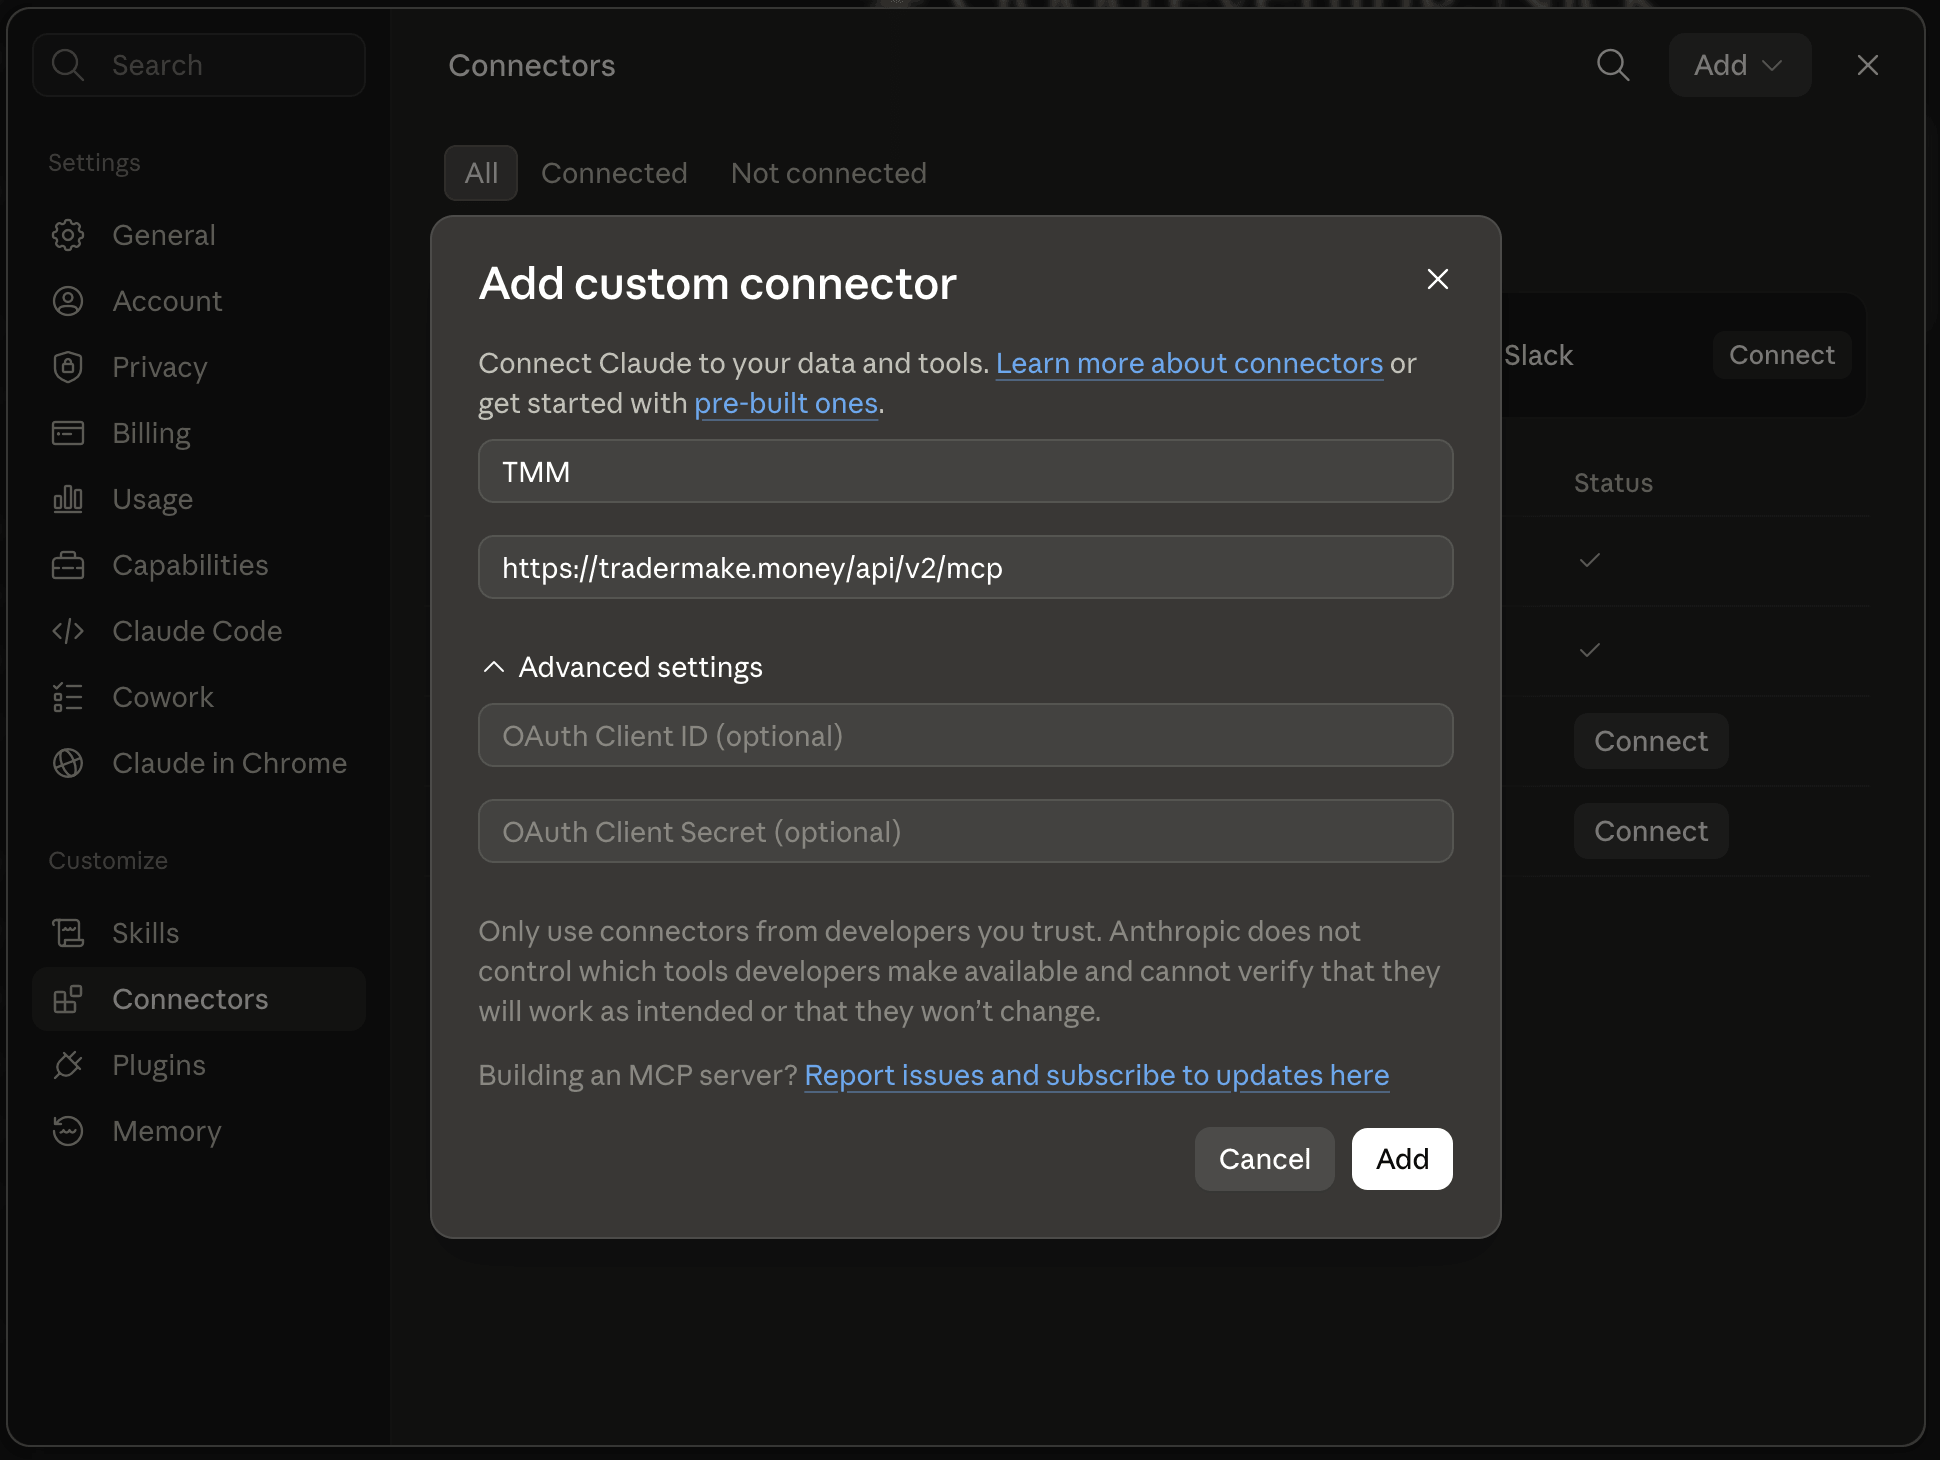Collapse the Advanced settings section

click(x=622, y=667)
